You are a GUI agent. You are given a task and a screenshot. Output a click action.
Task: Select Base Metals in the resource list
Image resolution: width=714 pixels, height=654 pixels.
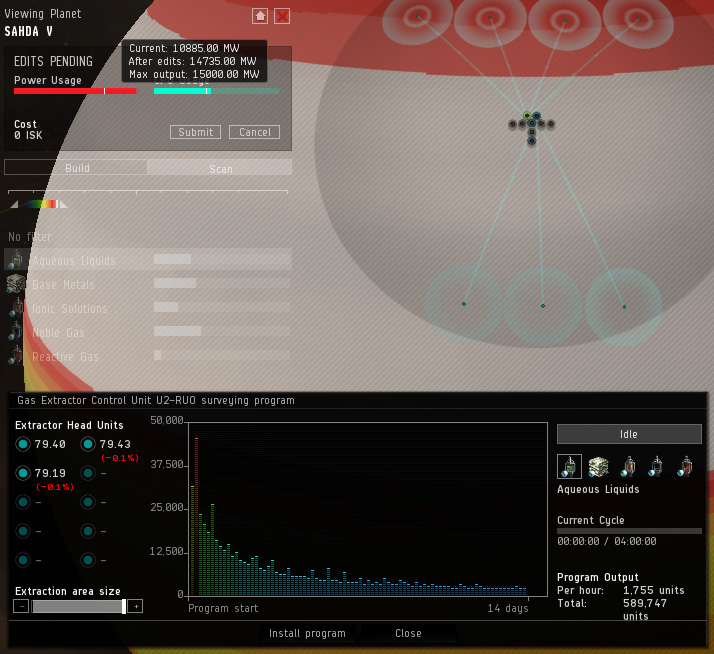coord(148,284)
